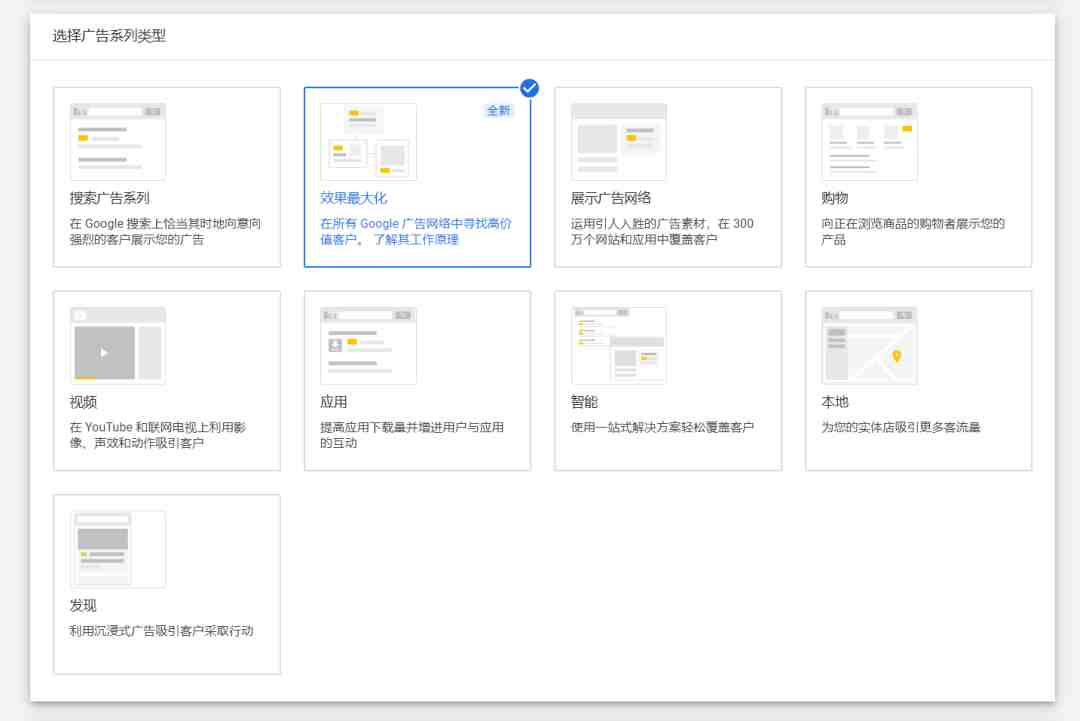Click the blue checkmark on 效果最大化 card
The width and height of the screenshot is (1080, 721).
(x=529, y=88)
